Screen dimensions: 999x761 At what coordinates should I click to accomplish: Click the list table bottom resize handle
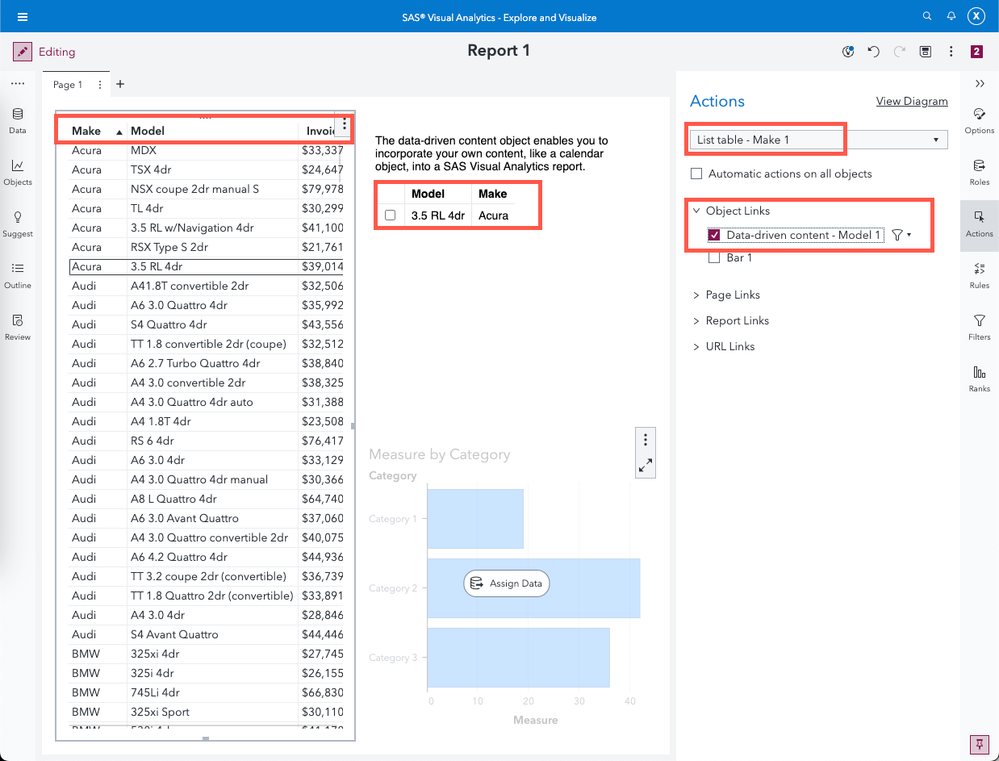tap(205, 739)
